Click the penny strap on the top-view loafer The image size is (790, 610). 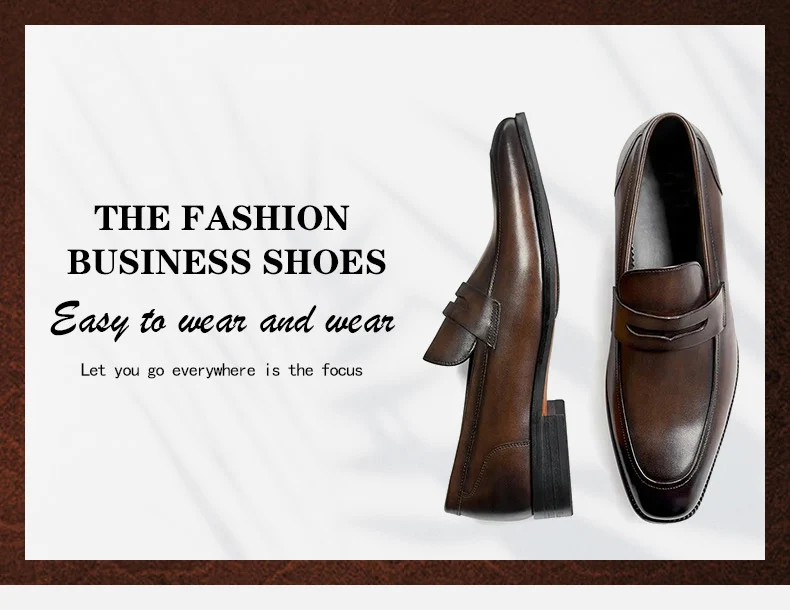[x=668, y=310]
